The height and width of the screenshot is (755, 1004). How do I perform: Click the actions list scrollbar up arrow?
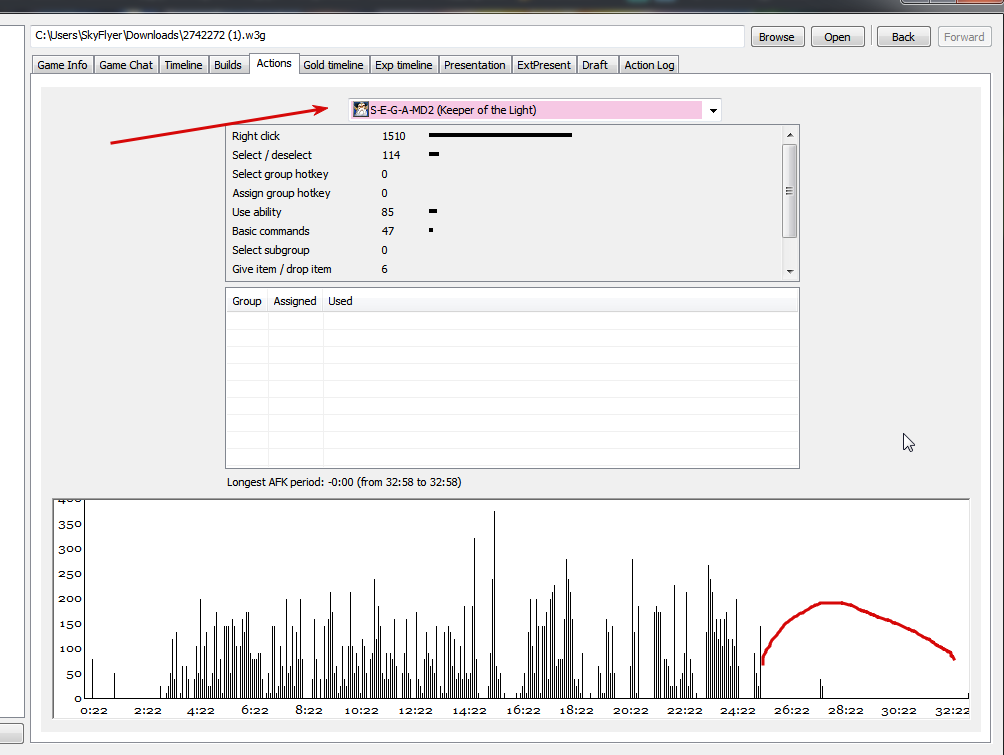790,134
